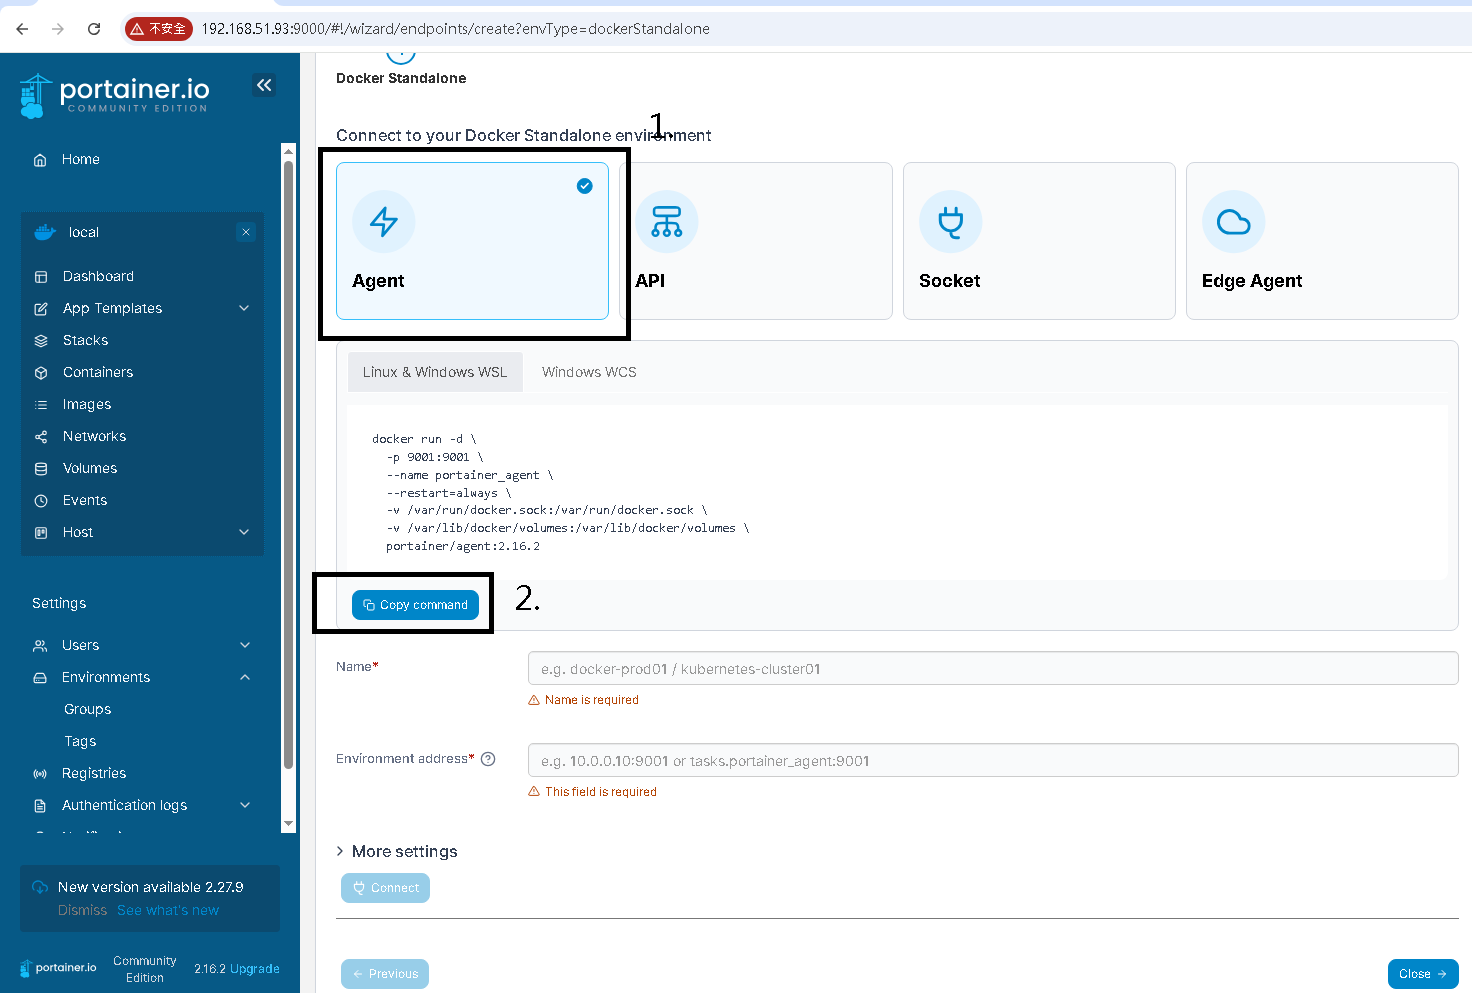
Task: Switch to Linux & Windows WSL tab
Action: point(435,372)
